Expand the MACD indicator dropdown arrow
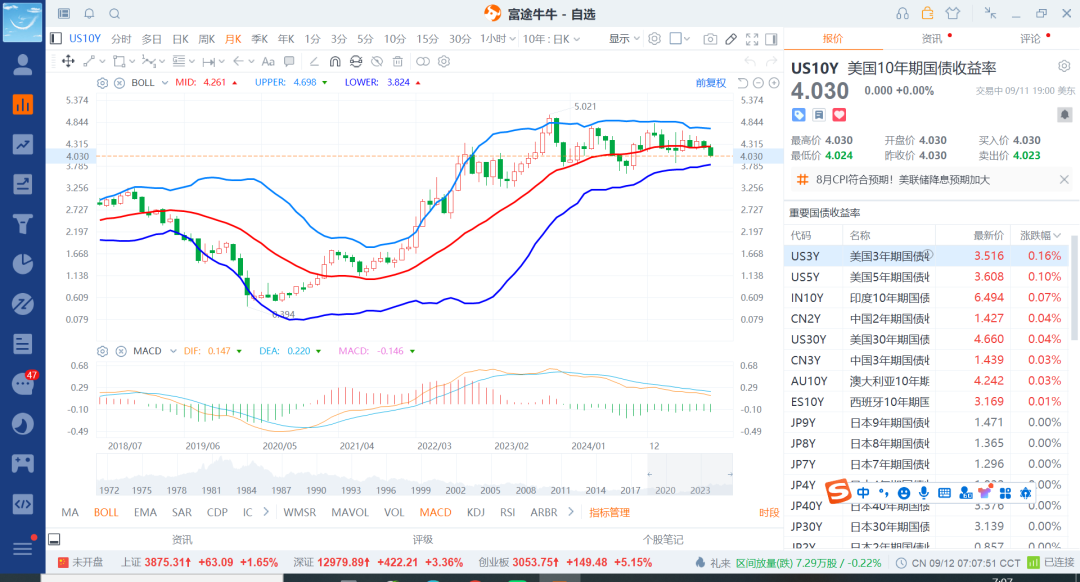Screen dimensions: 1080x582 point(173,351)
